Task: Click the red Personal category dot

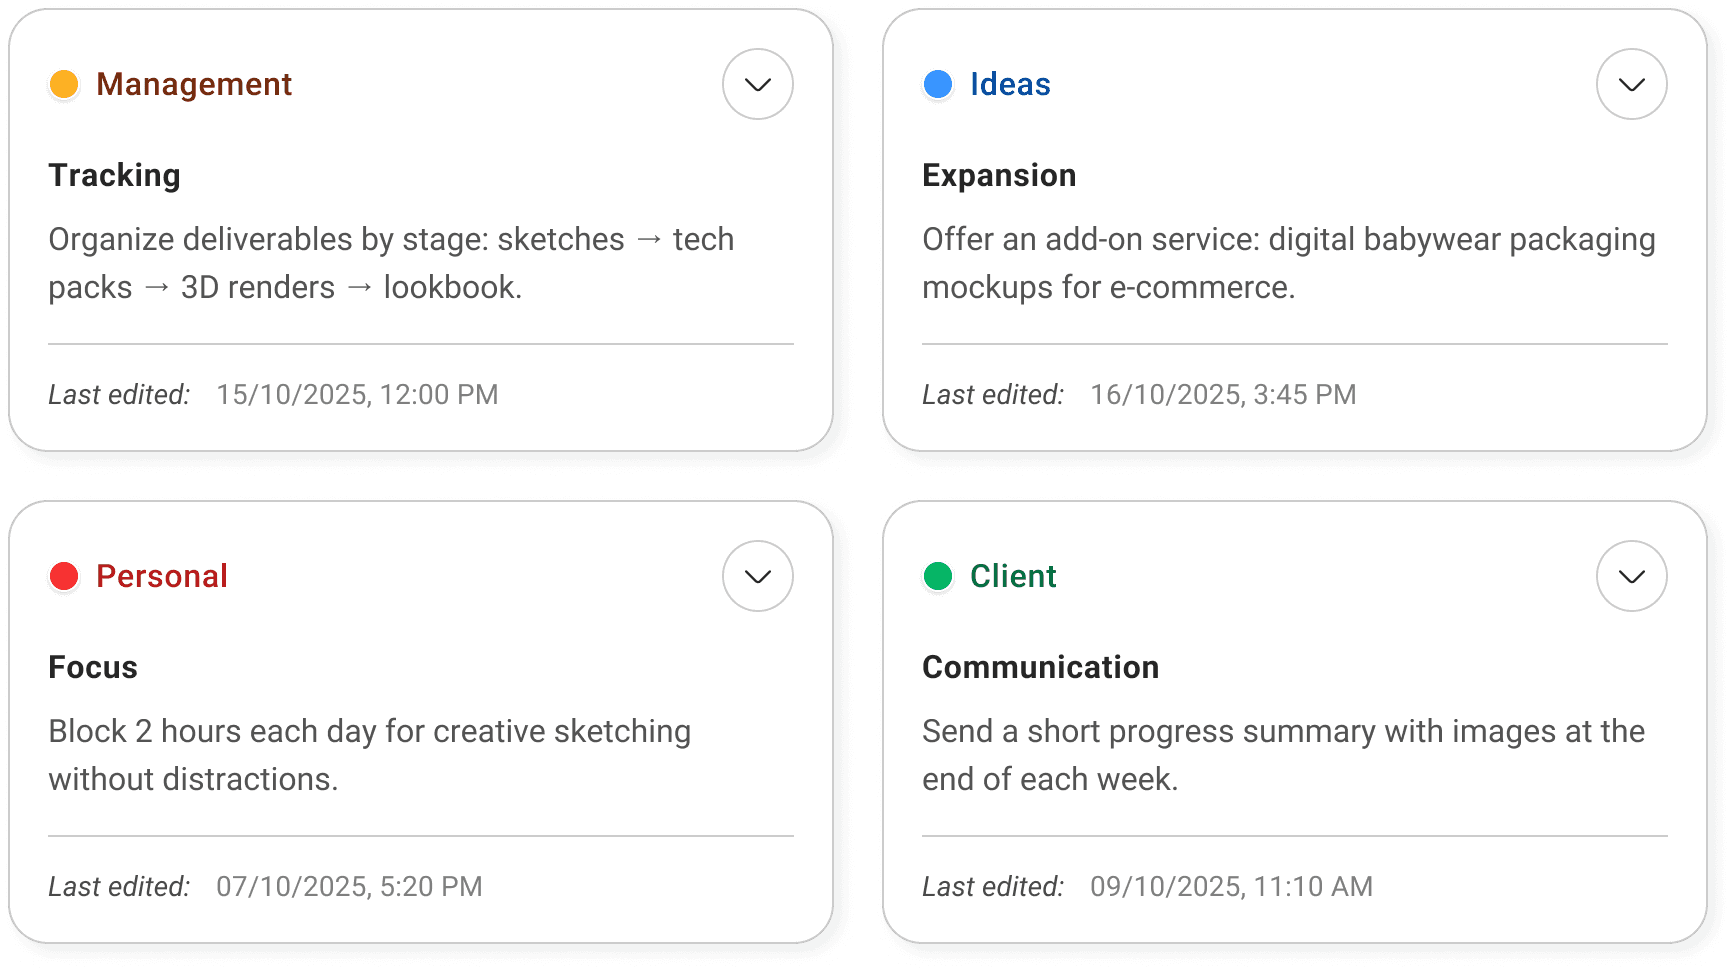Action: tap(64, 576)
